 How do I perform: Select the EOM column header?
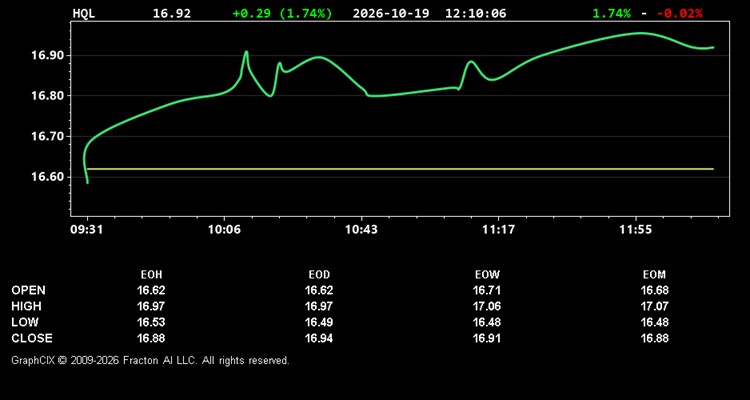point(654,275)
